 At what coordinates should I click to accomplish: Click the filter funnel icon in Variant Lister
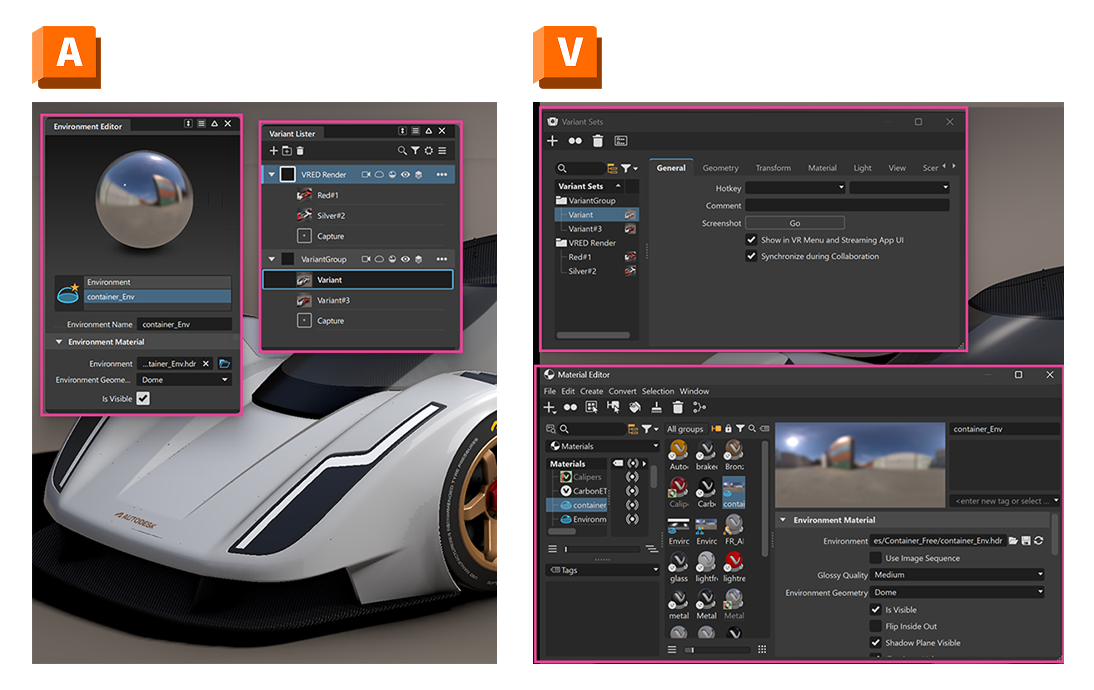(415, 151)
